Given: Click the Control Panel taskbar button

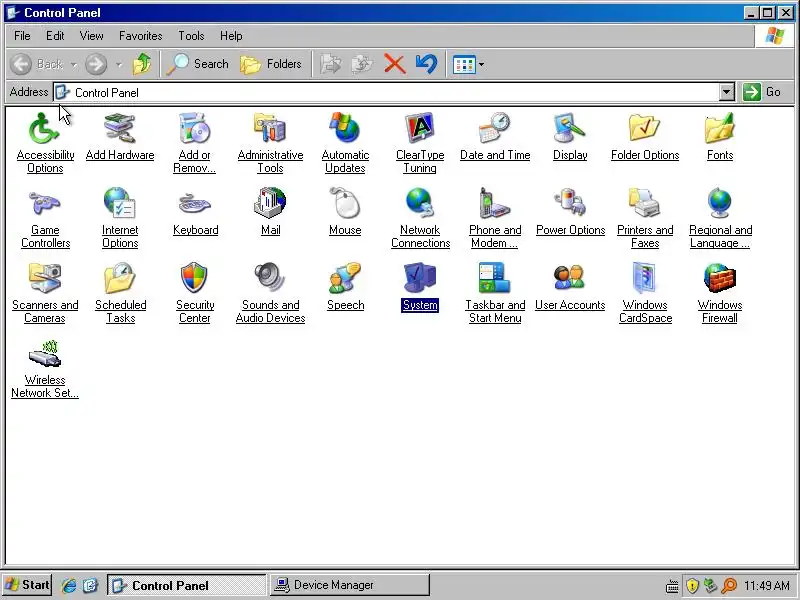Looking at the screenshot, I should coord(187,585).
